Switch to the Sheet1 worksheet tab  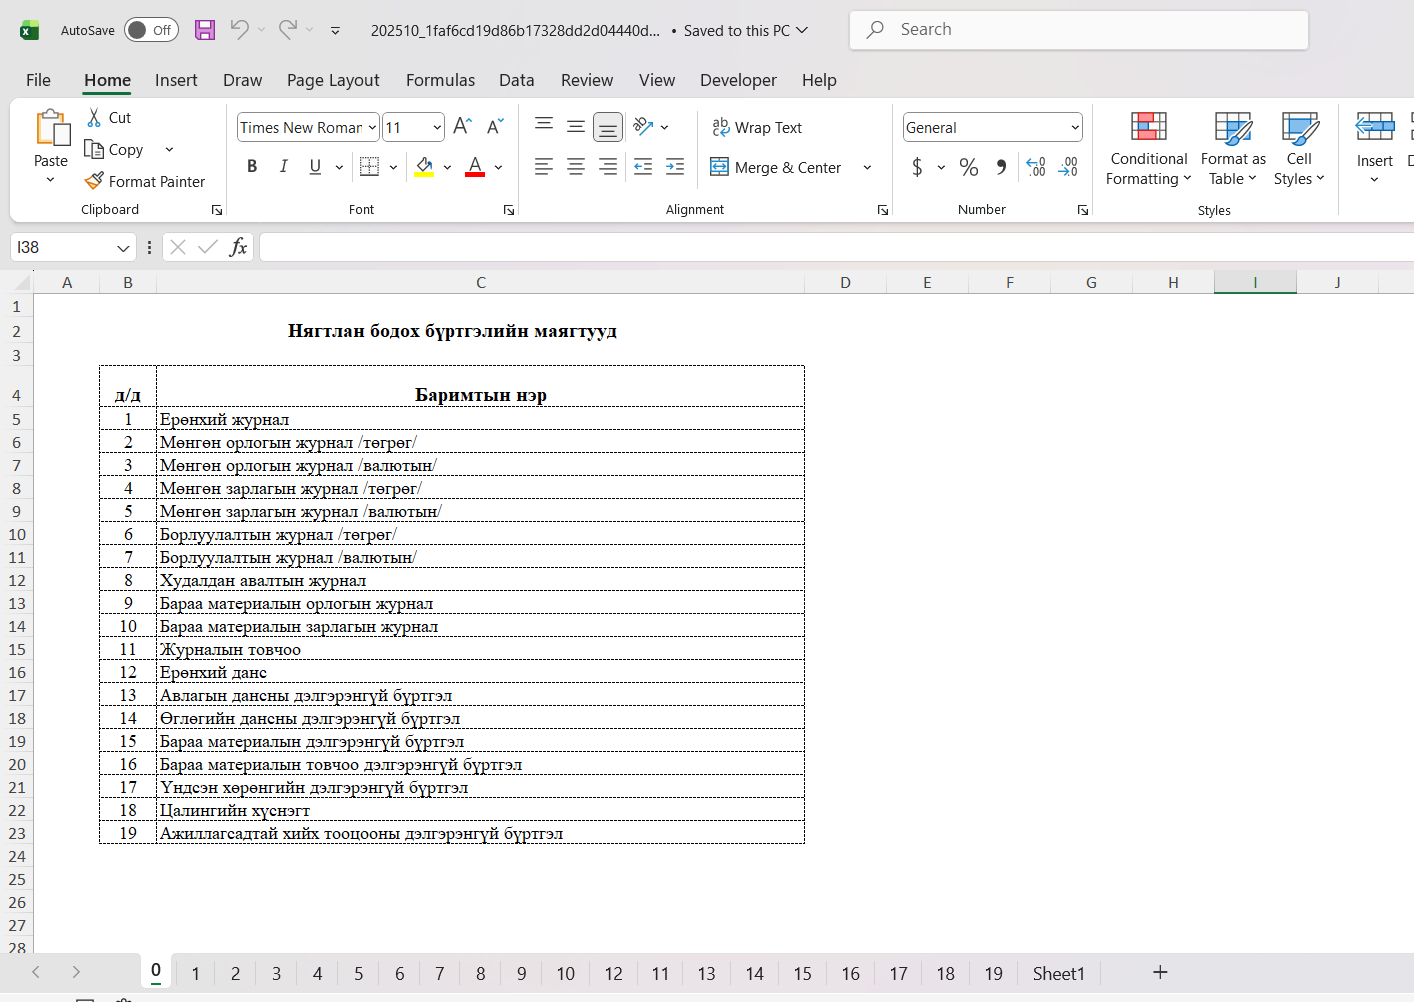[1058, 973]
